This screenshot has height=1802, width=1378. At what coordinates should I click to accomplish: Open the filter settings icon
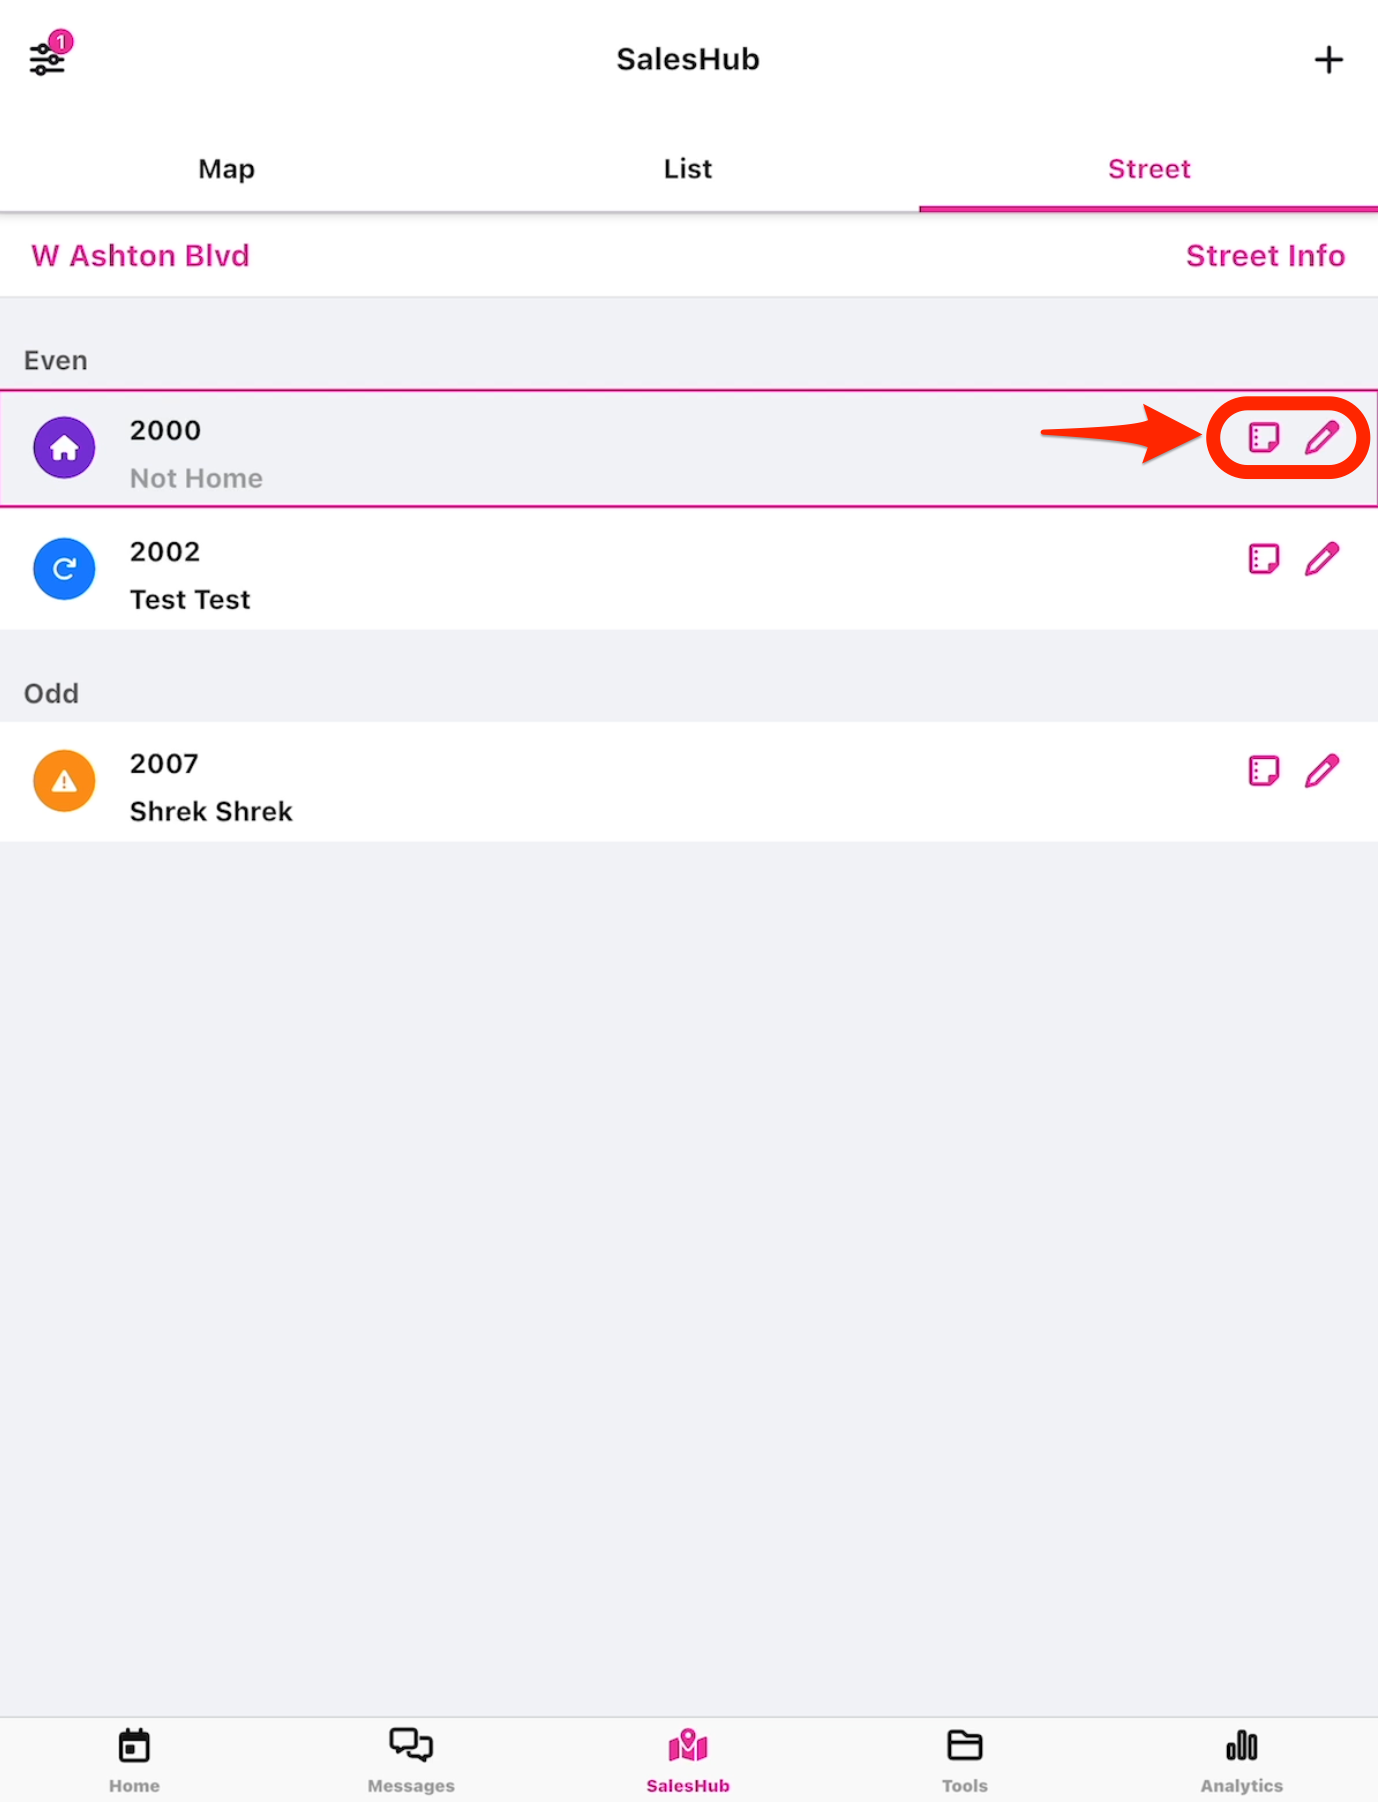pyautogui.click(x=47, y=59)
